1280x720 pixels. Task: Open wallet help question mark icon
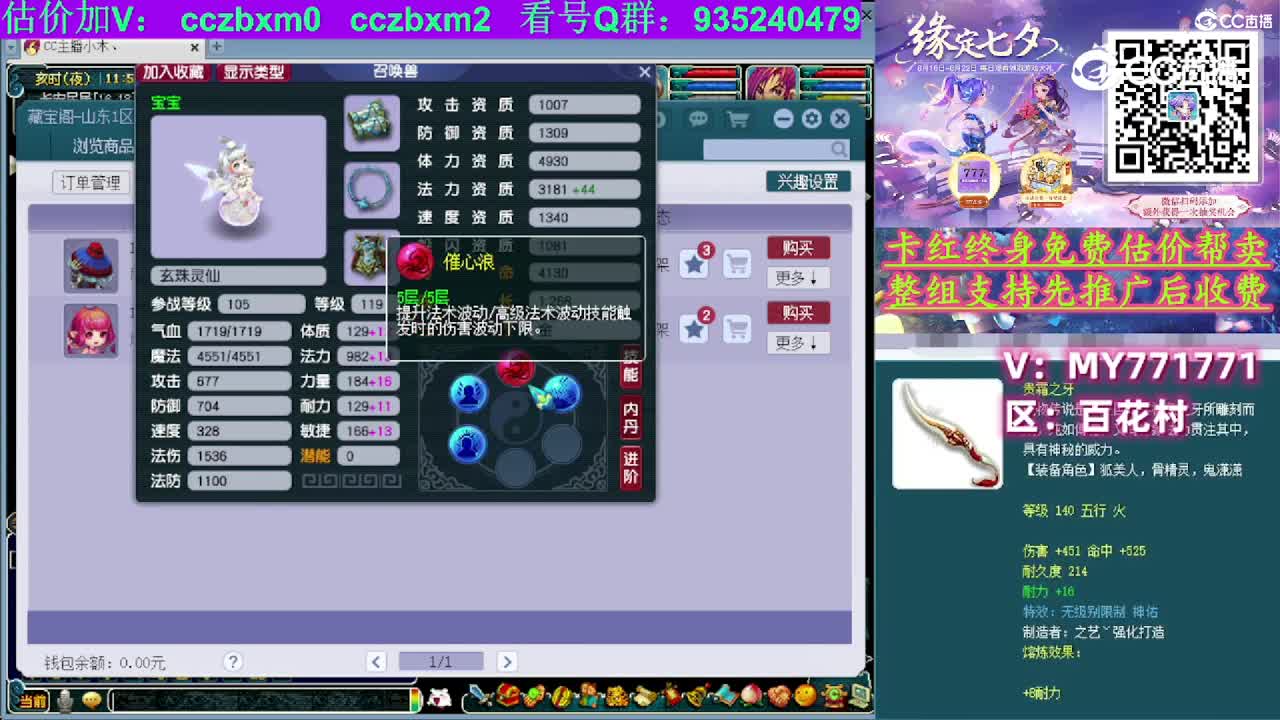[x=233, y=661]
